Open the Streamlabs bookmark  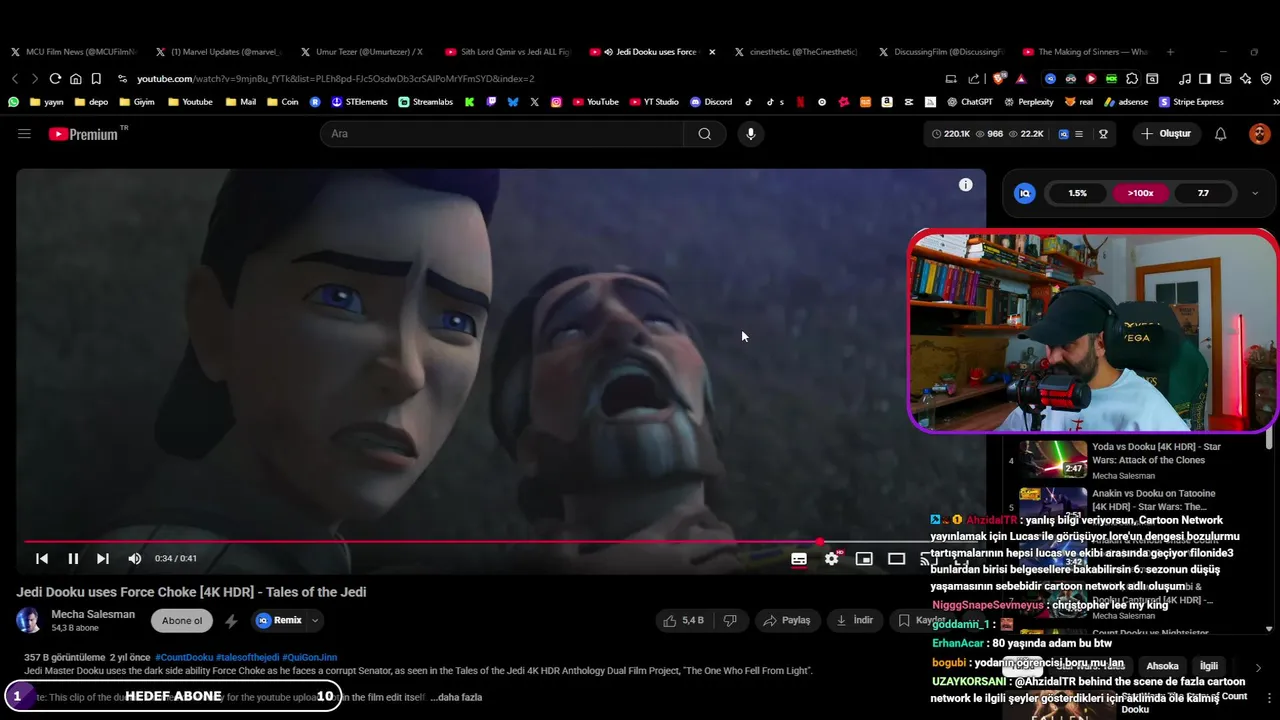425,102
